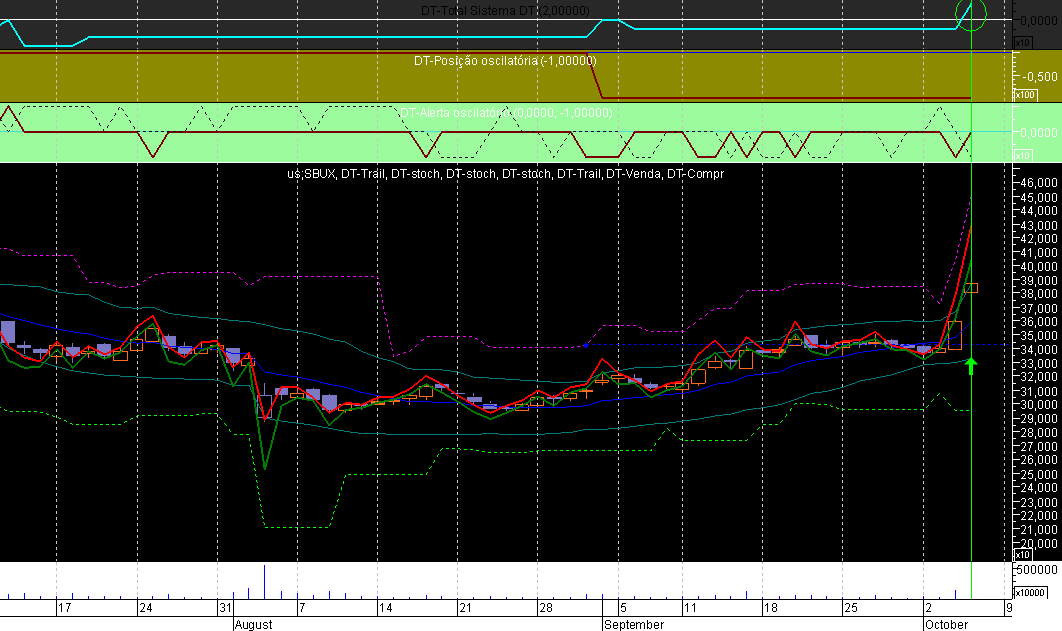Select the DT-Posição oscilatória label

click(505, 61)
